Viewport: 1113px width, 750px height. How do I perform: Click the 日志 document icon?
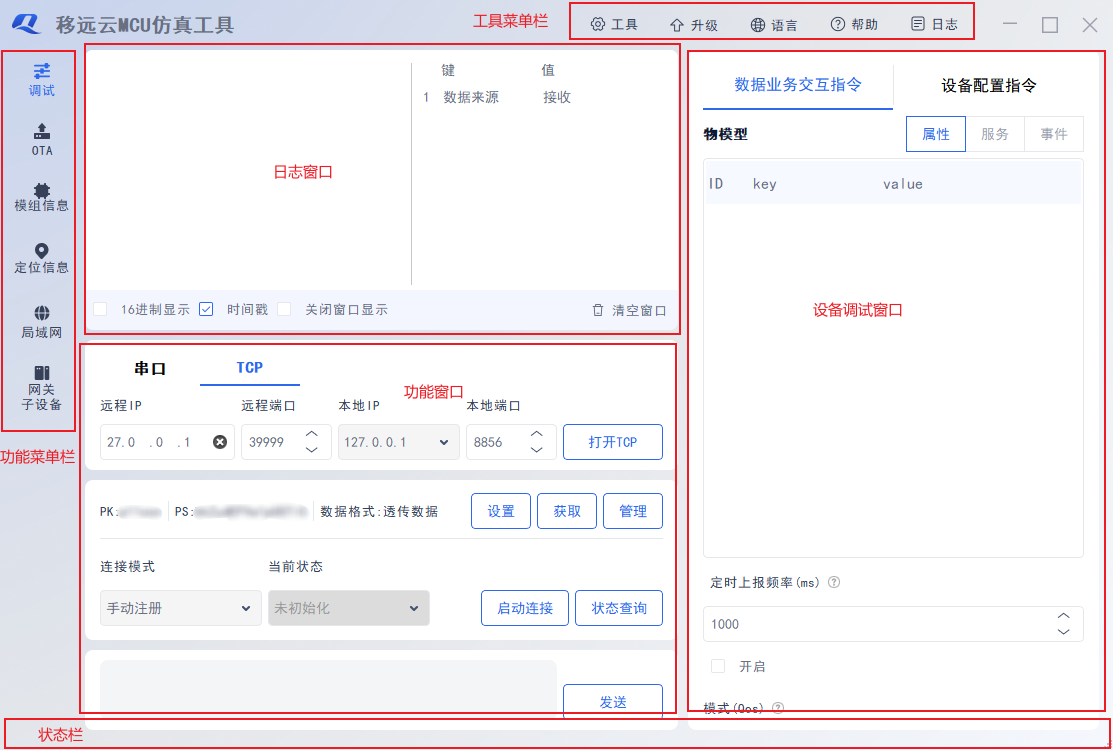(x=918, y=24)
